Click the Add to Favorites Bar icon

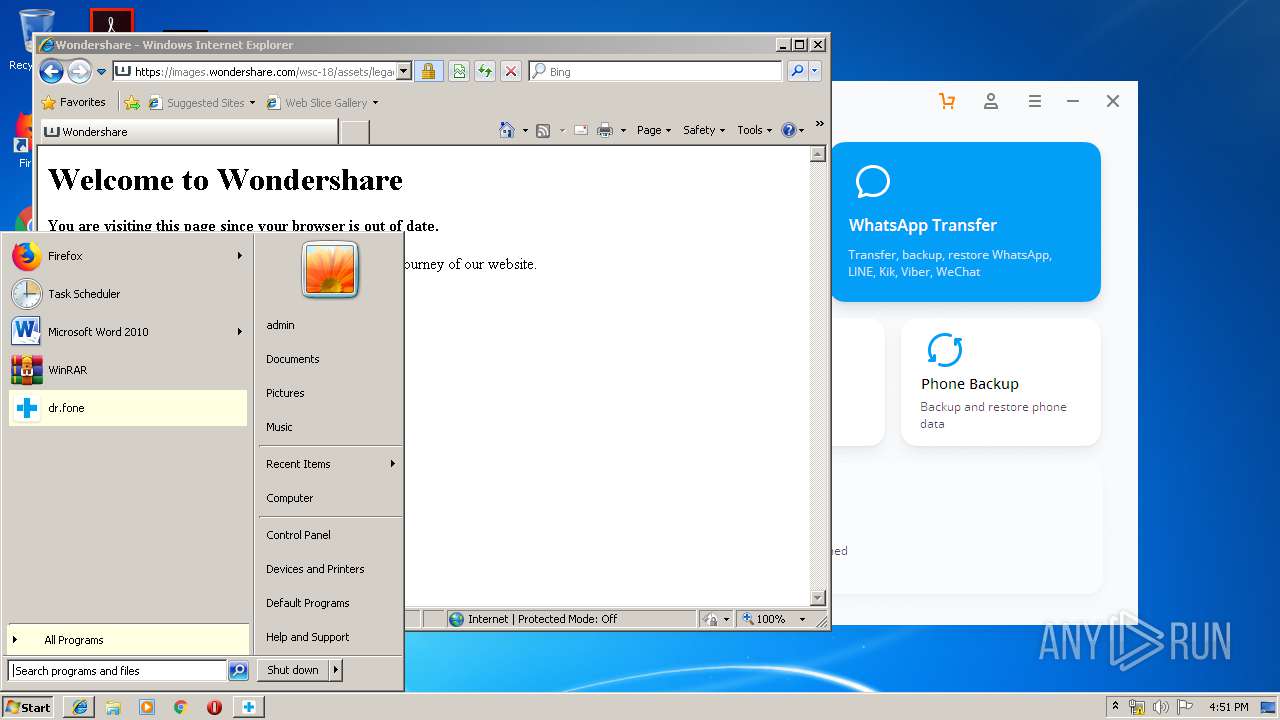pyautogui.click(x=132, y=102)
